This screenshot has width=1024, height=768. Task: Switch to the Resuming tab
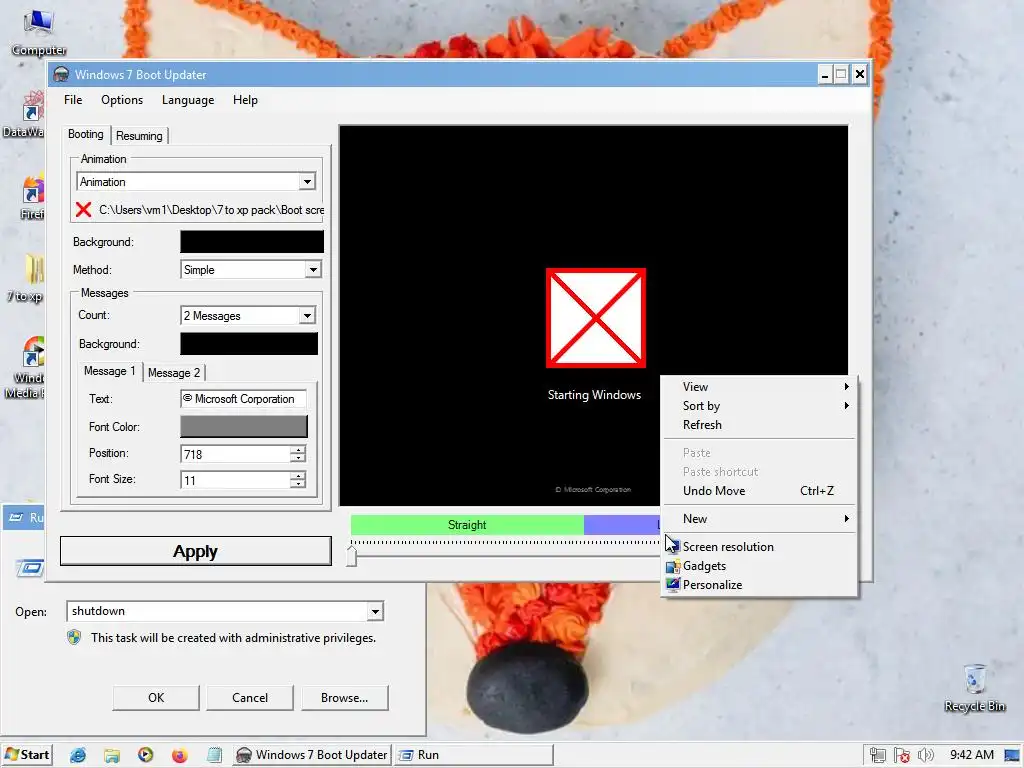pyautogui.click(x=139, y=136)
